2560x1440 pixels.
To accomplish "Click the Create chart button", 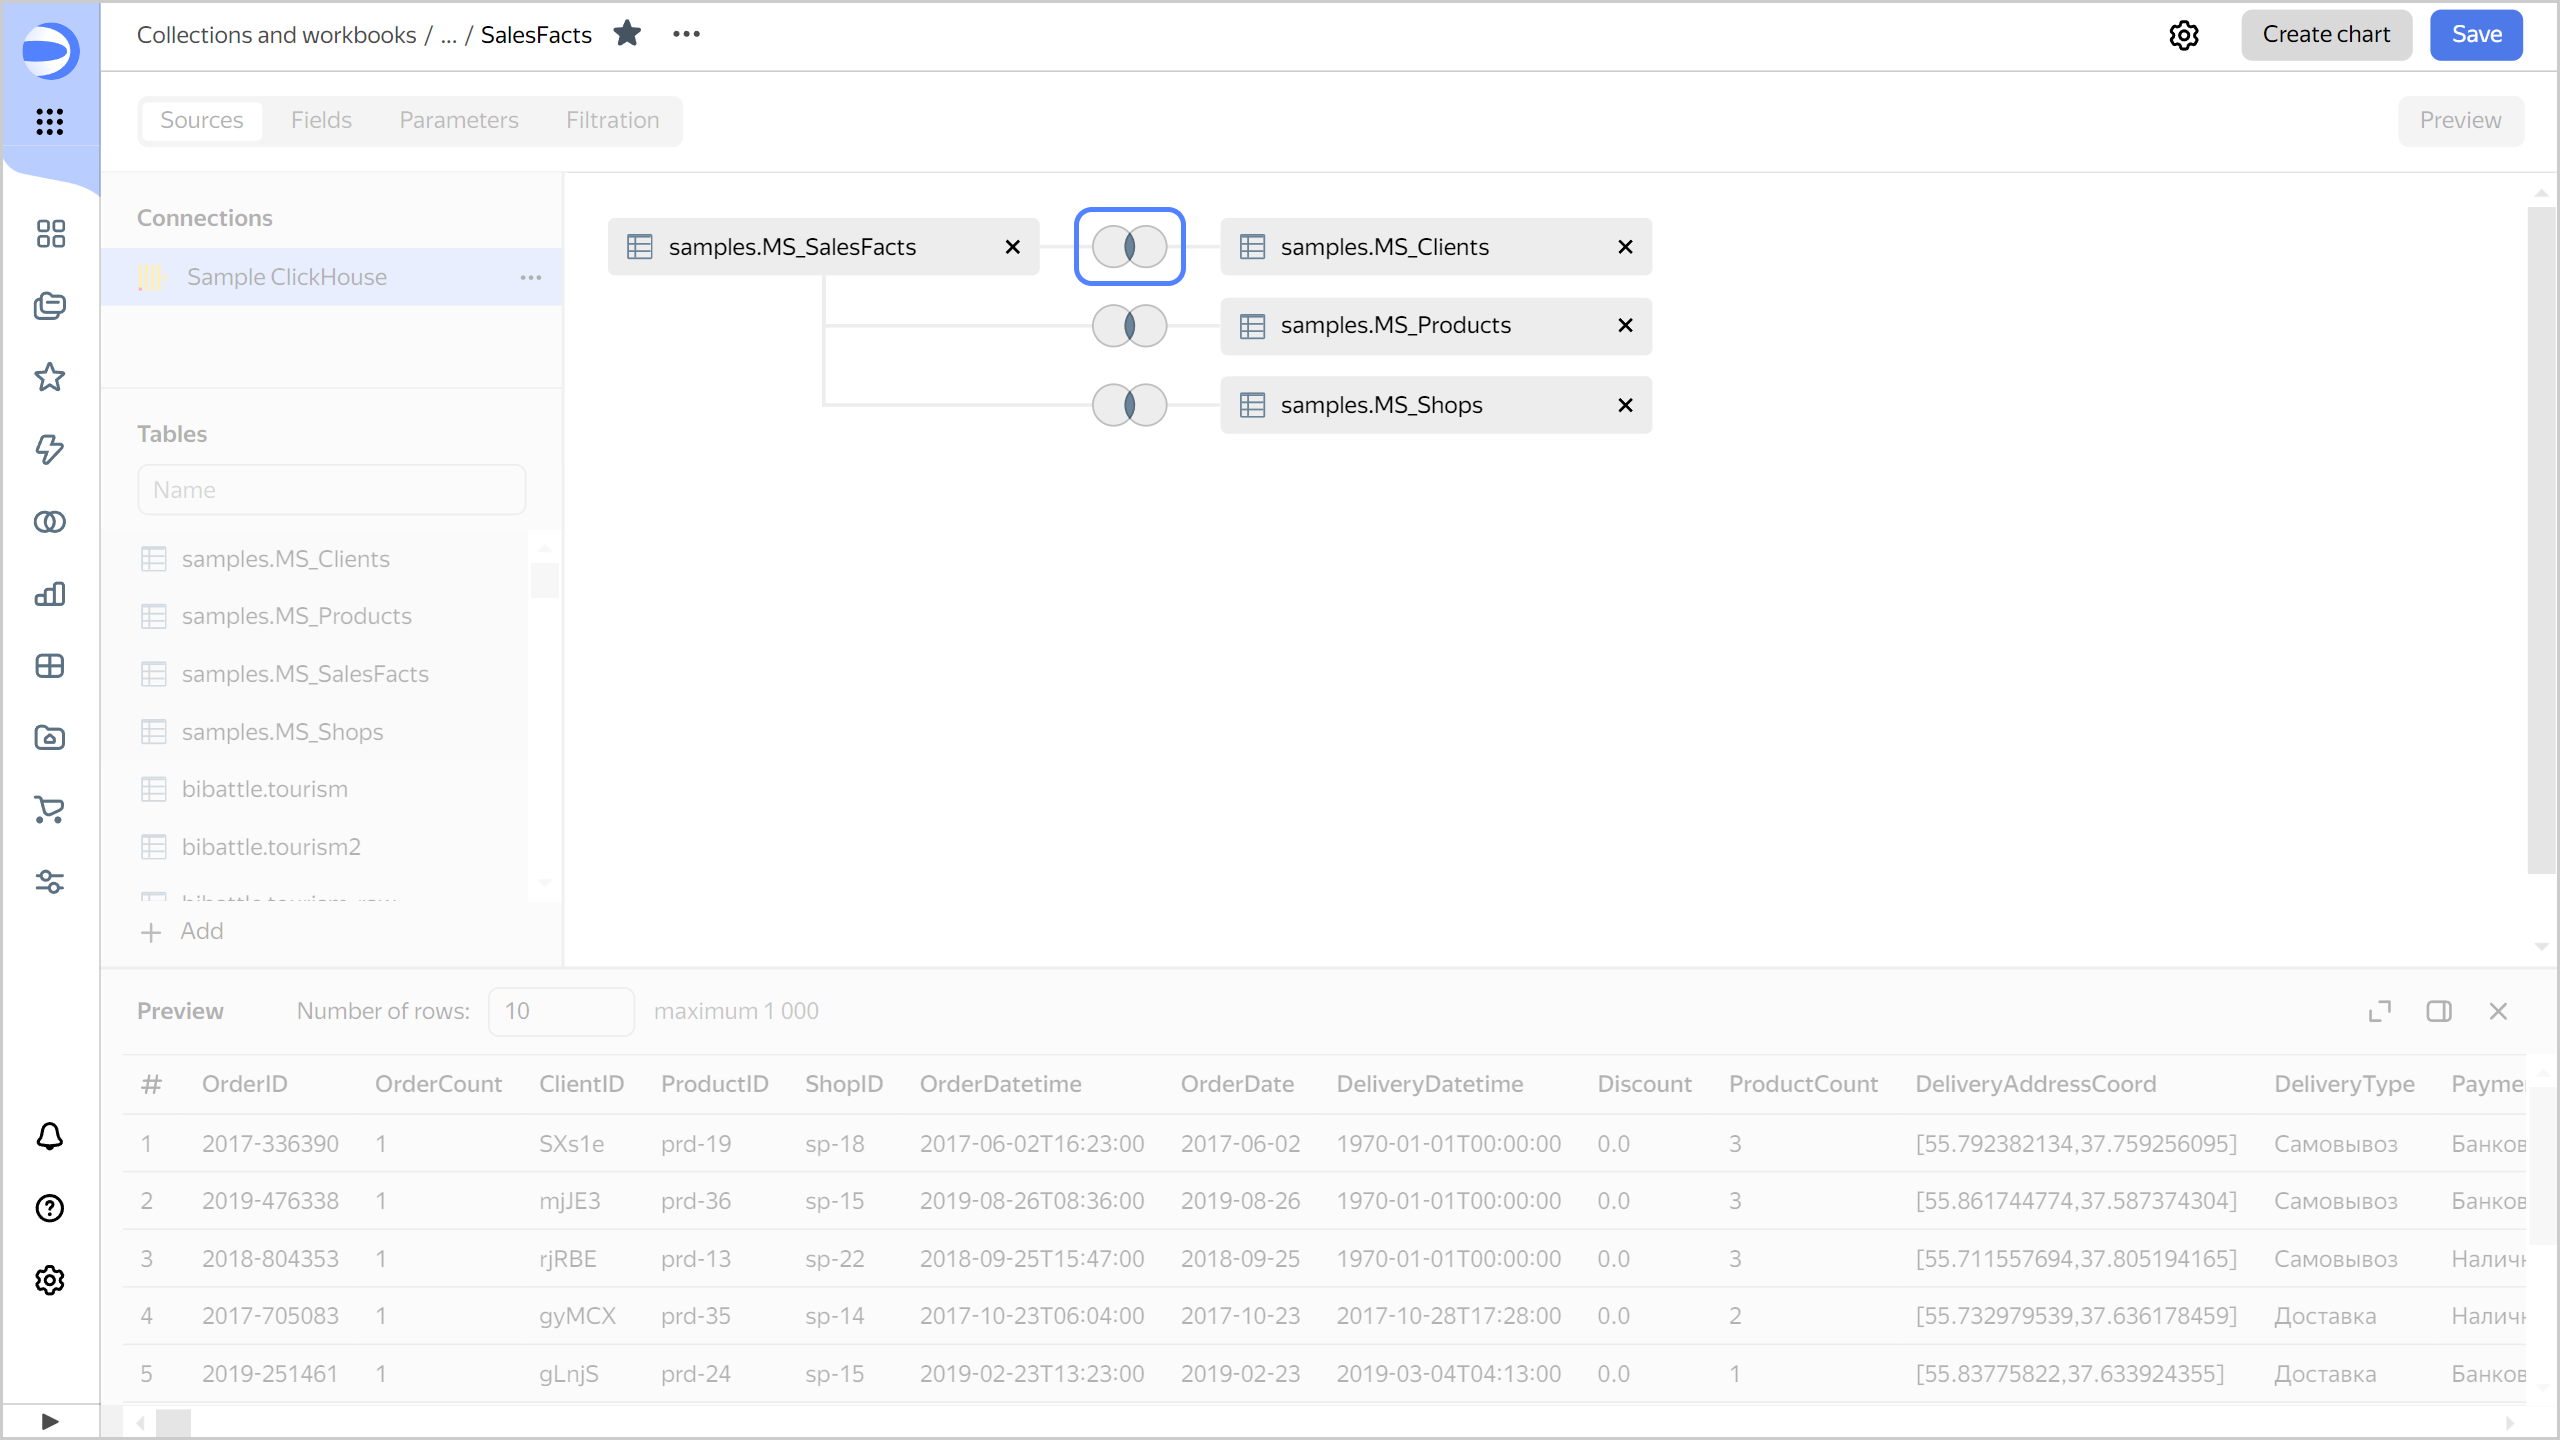I will click(x=2324, y=35).
